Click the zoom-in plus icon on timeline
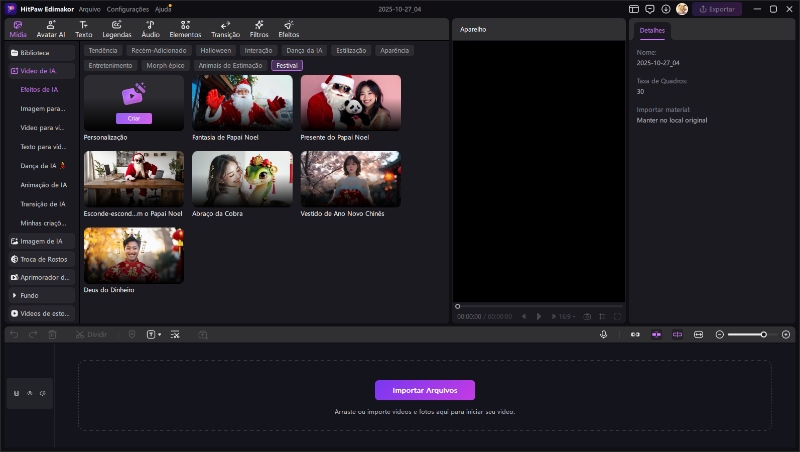 (x=787, y=334)
